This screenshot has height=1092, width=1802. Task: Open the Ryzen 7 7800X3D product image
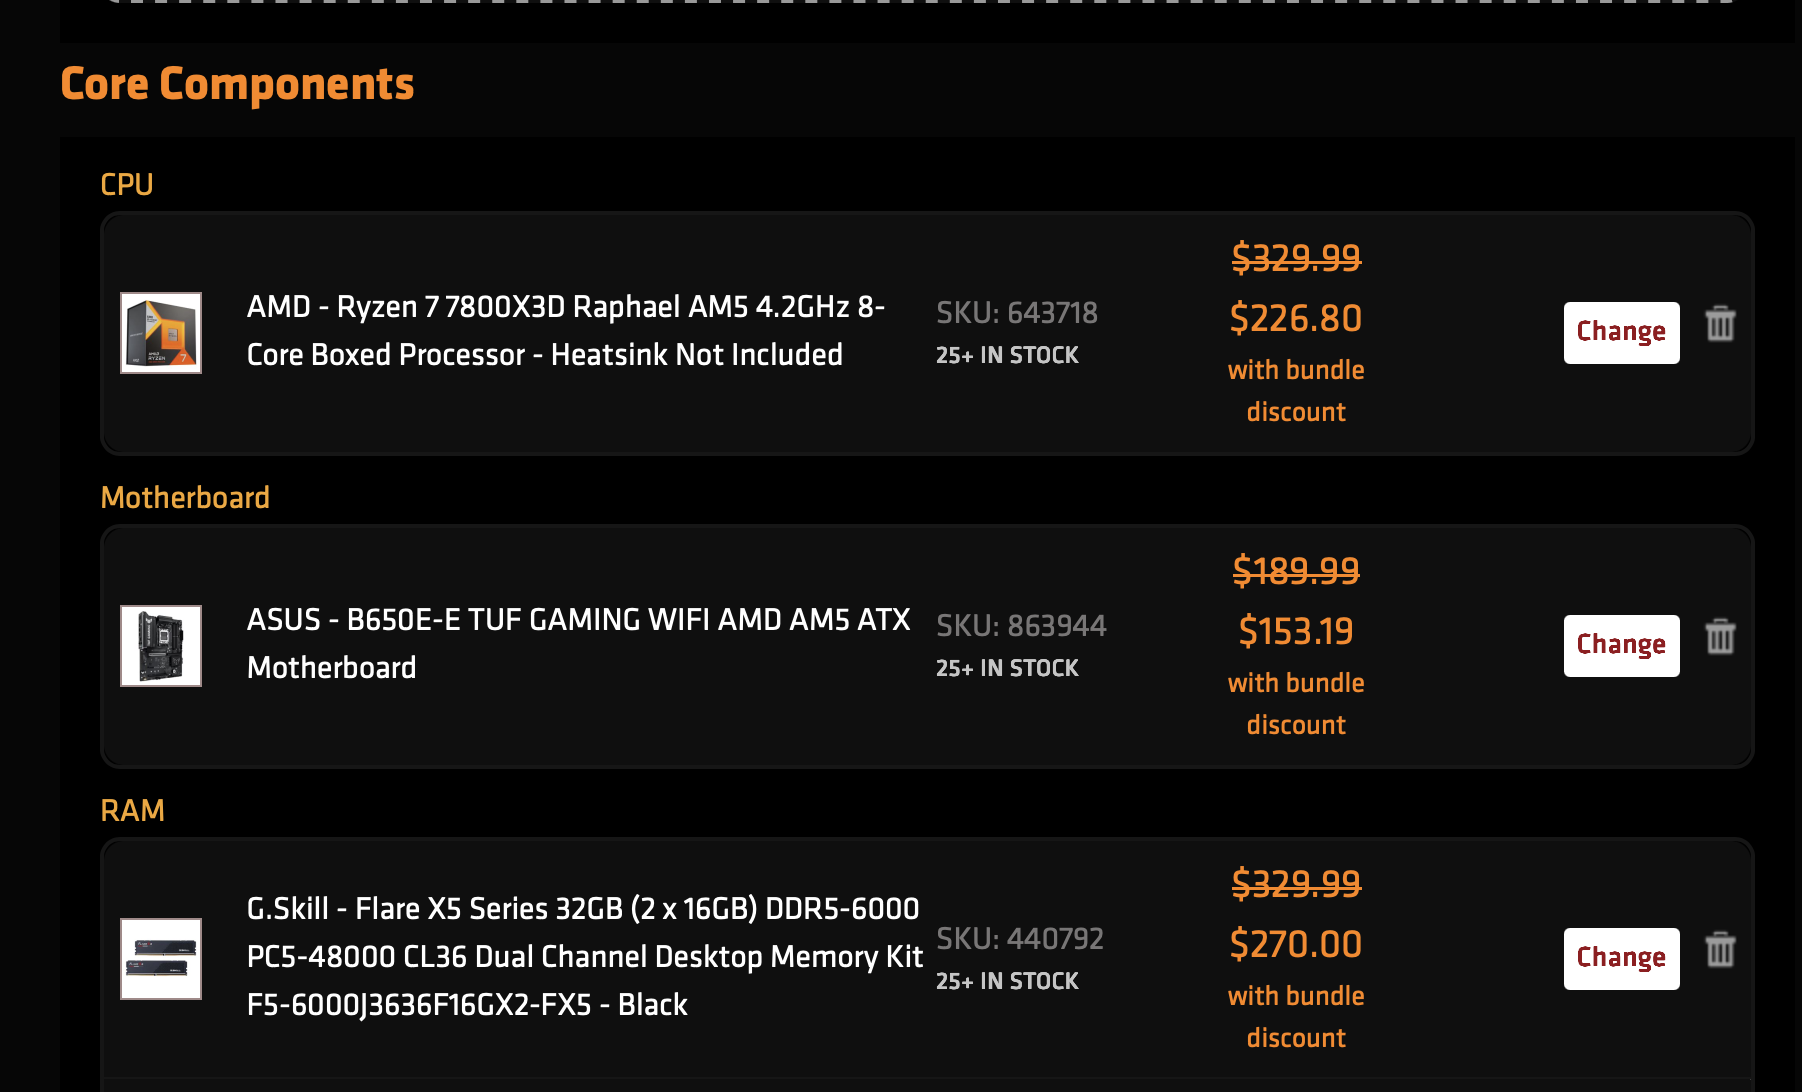(x=161, y=333)
